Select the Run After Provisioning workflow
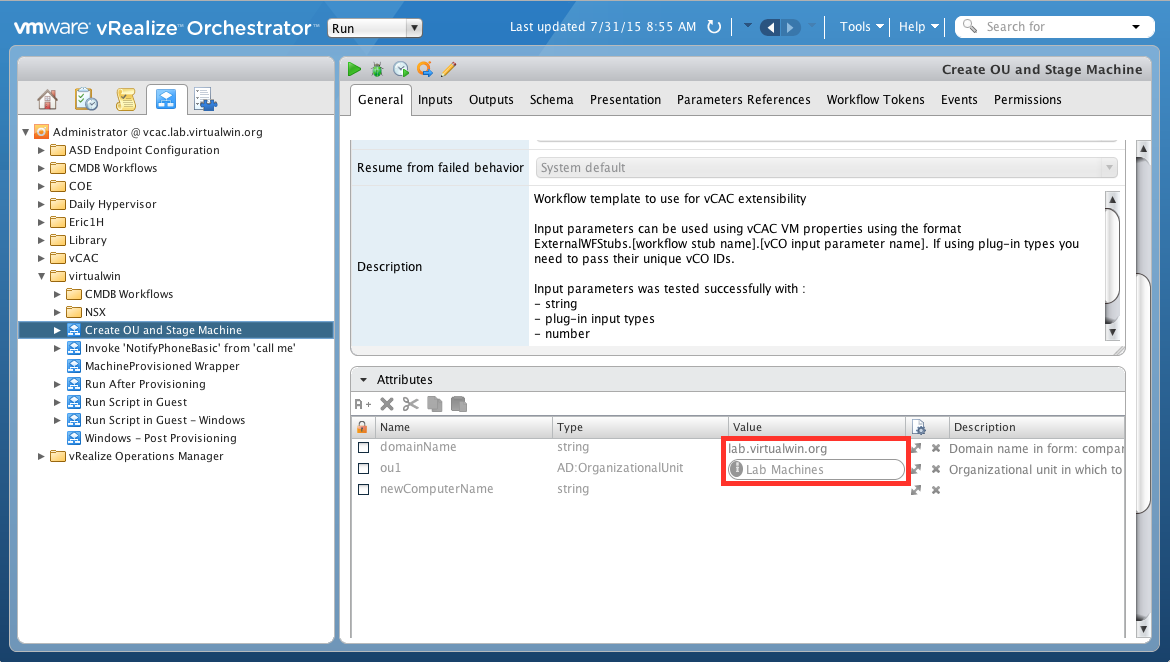Screen dimensions: 1170x662 coord(145,384)
